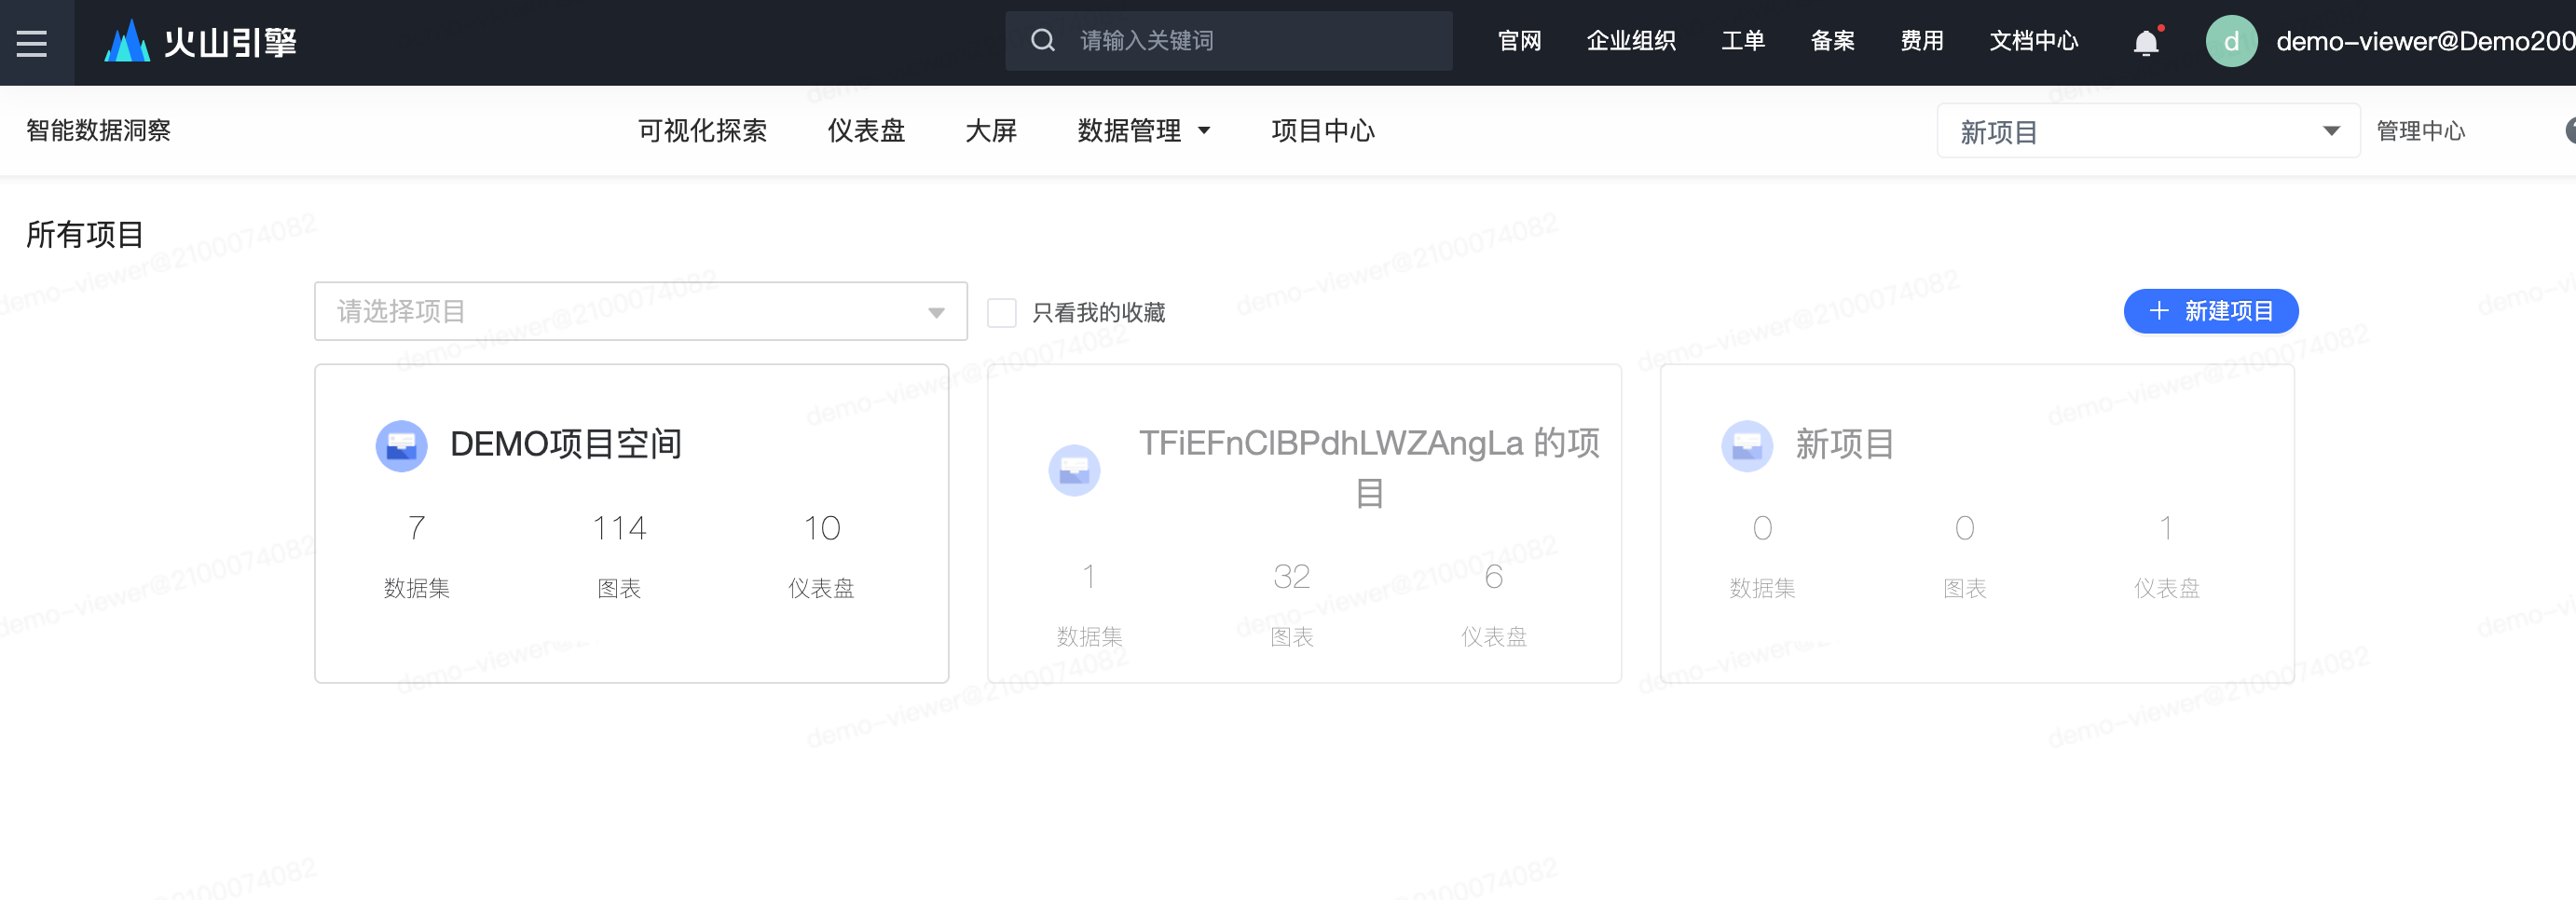This screenshot has height=900, width=2576.
Task: Open the 请选择项目 dropdown
Action: [x=640, y=312]
